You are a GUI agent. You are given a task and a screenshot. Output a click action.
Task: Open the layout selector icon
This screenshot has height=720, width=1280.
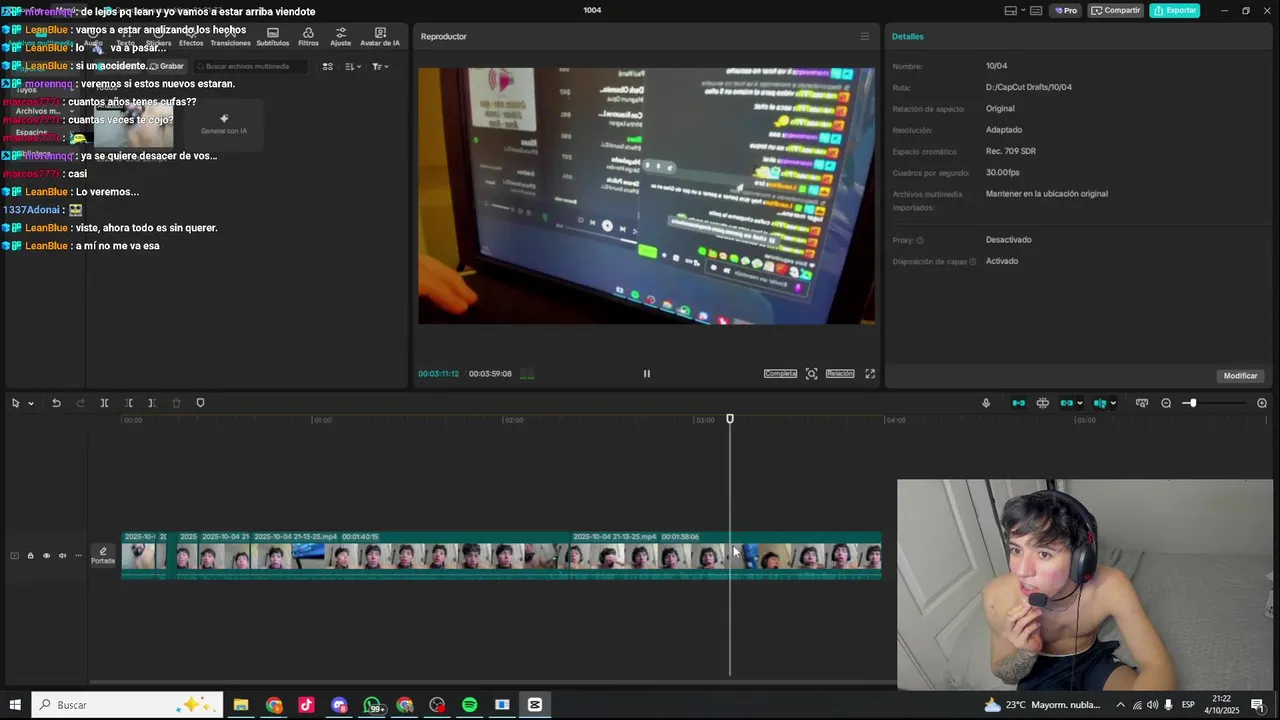(x=1011, y=10)
